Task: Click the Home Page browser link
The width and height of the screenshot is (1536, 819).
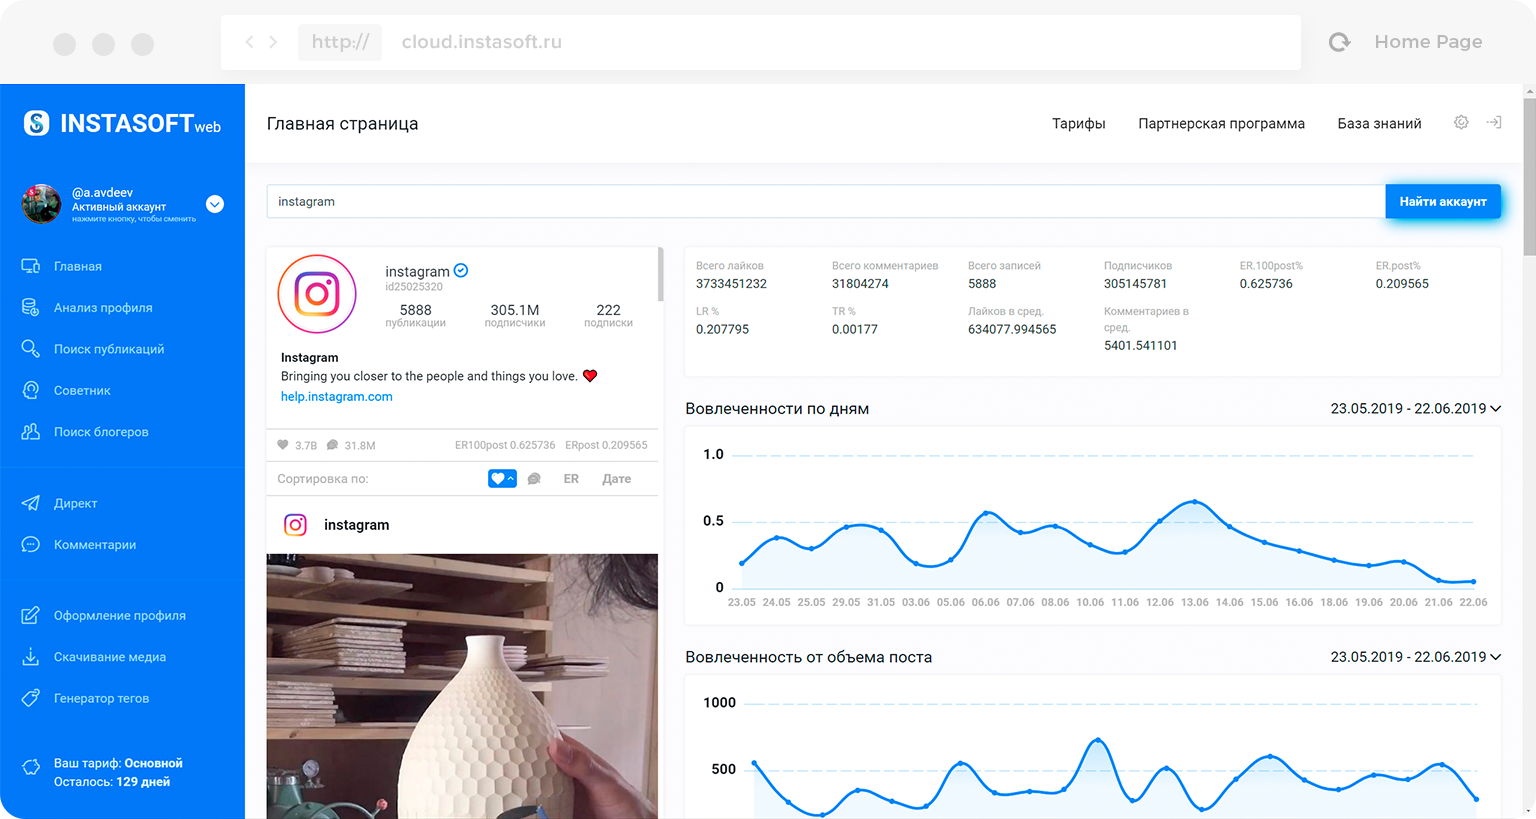Action: click(1428, 42)
